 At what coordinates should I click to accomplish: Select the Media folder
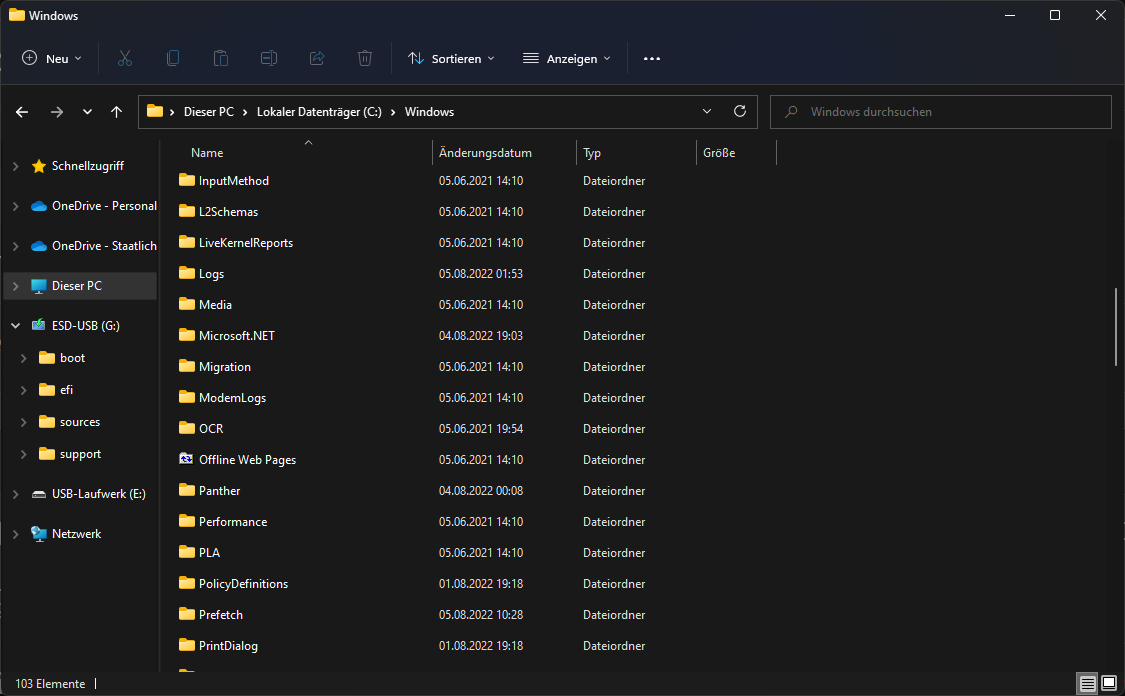[215, 305]
